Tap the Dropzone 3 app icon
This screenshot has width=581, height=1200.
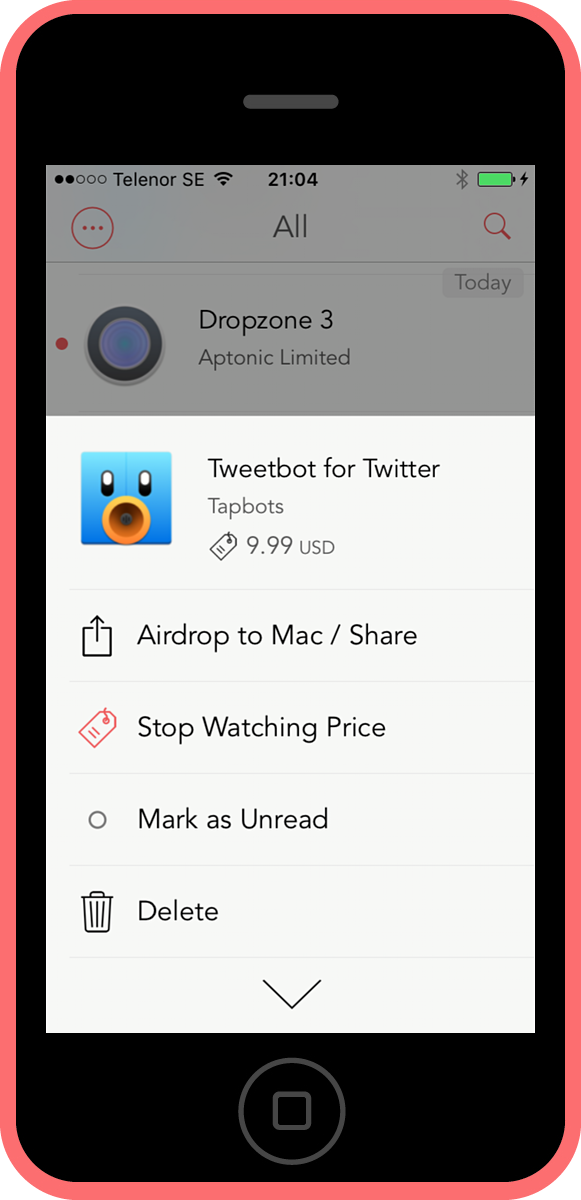click(x=125, y=344)
